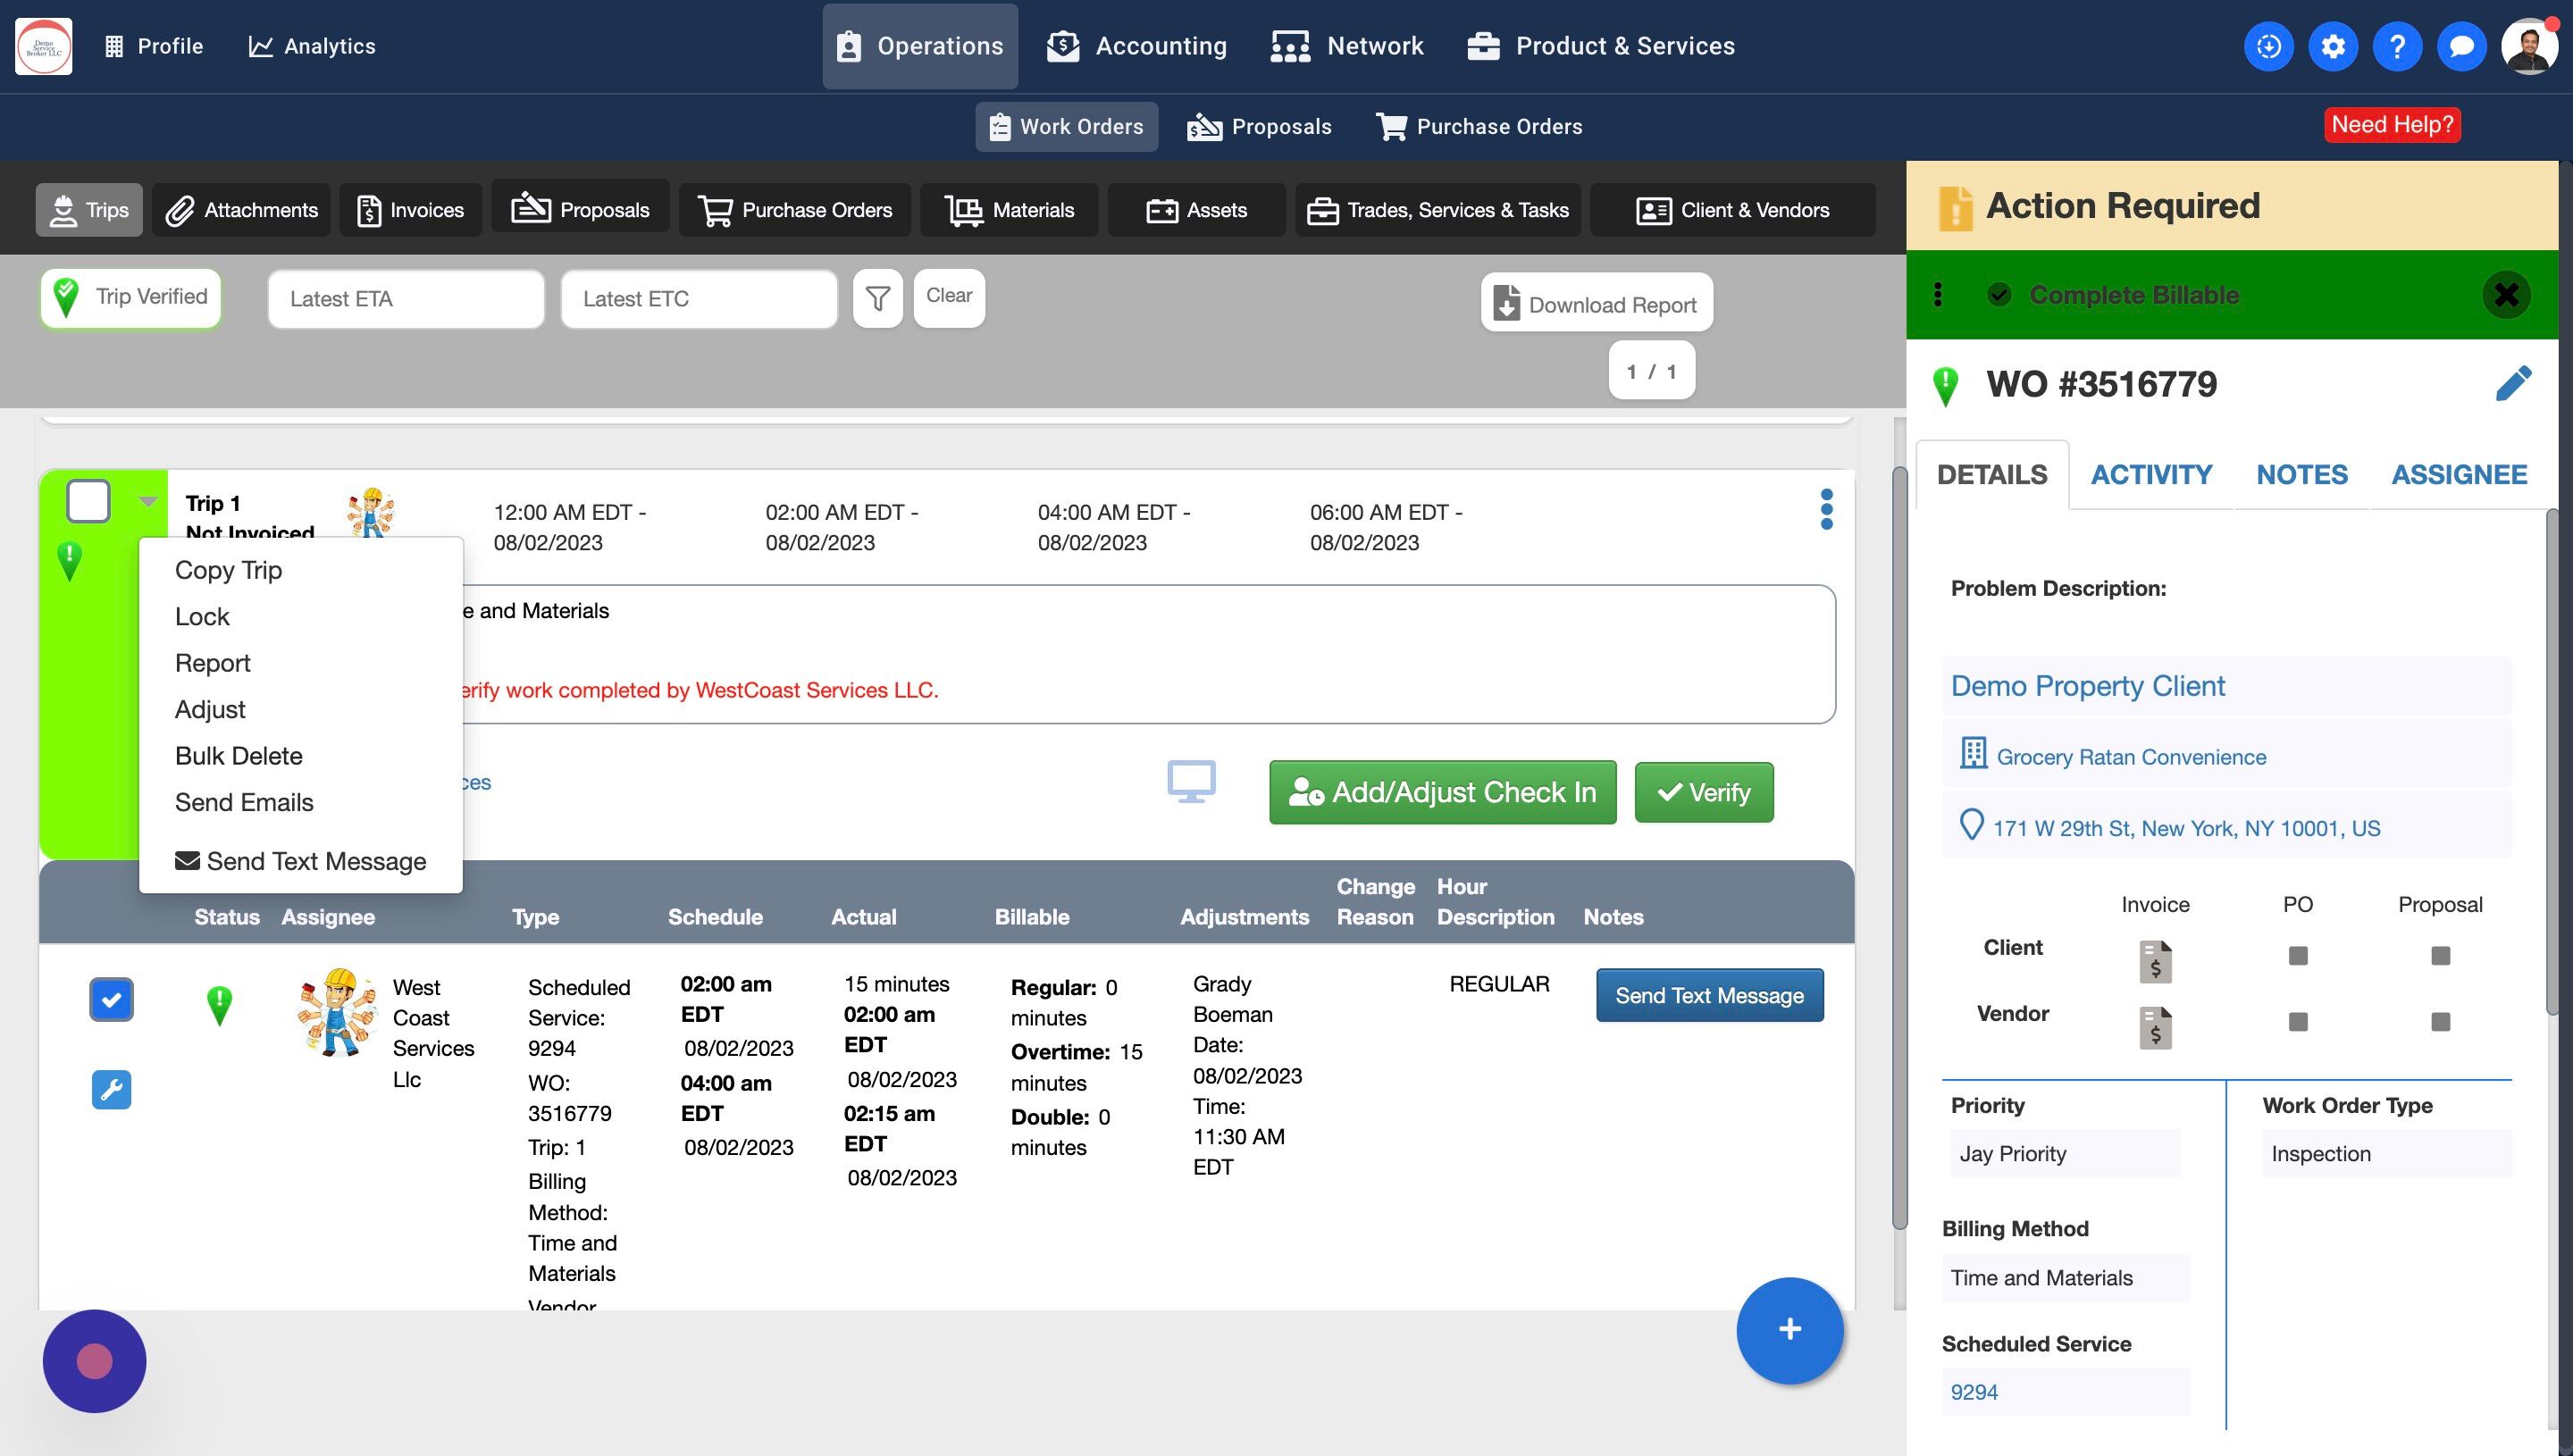2573x1456 pixels.
Task: Check the Trip 1 selection checkbox
Action: point(88,501)
